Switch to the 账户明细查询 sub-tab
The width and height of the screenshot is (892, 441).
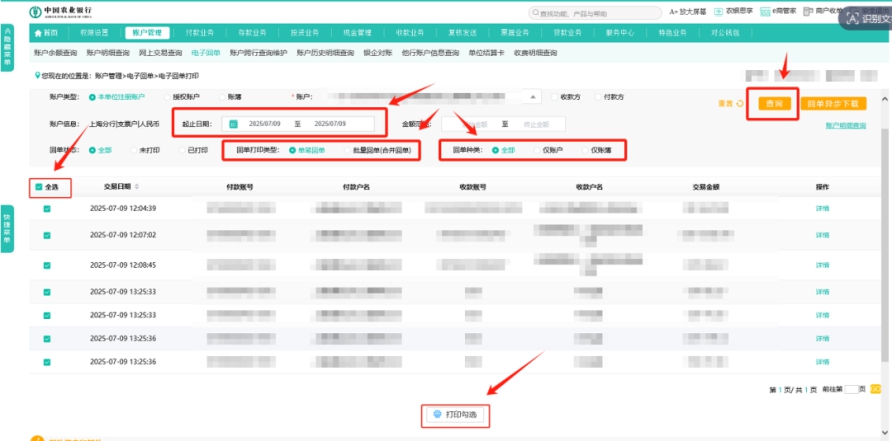pyautogui.click(x=107, y=52)
